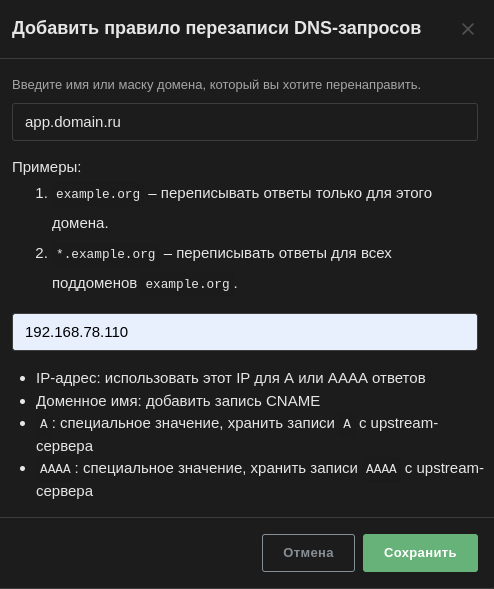Viewport: 494px width, 589px height.
Task: Click the text переписывать ответы для всех
Action: tap(284, 253)
